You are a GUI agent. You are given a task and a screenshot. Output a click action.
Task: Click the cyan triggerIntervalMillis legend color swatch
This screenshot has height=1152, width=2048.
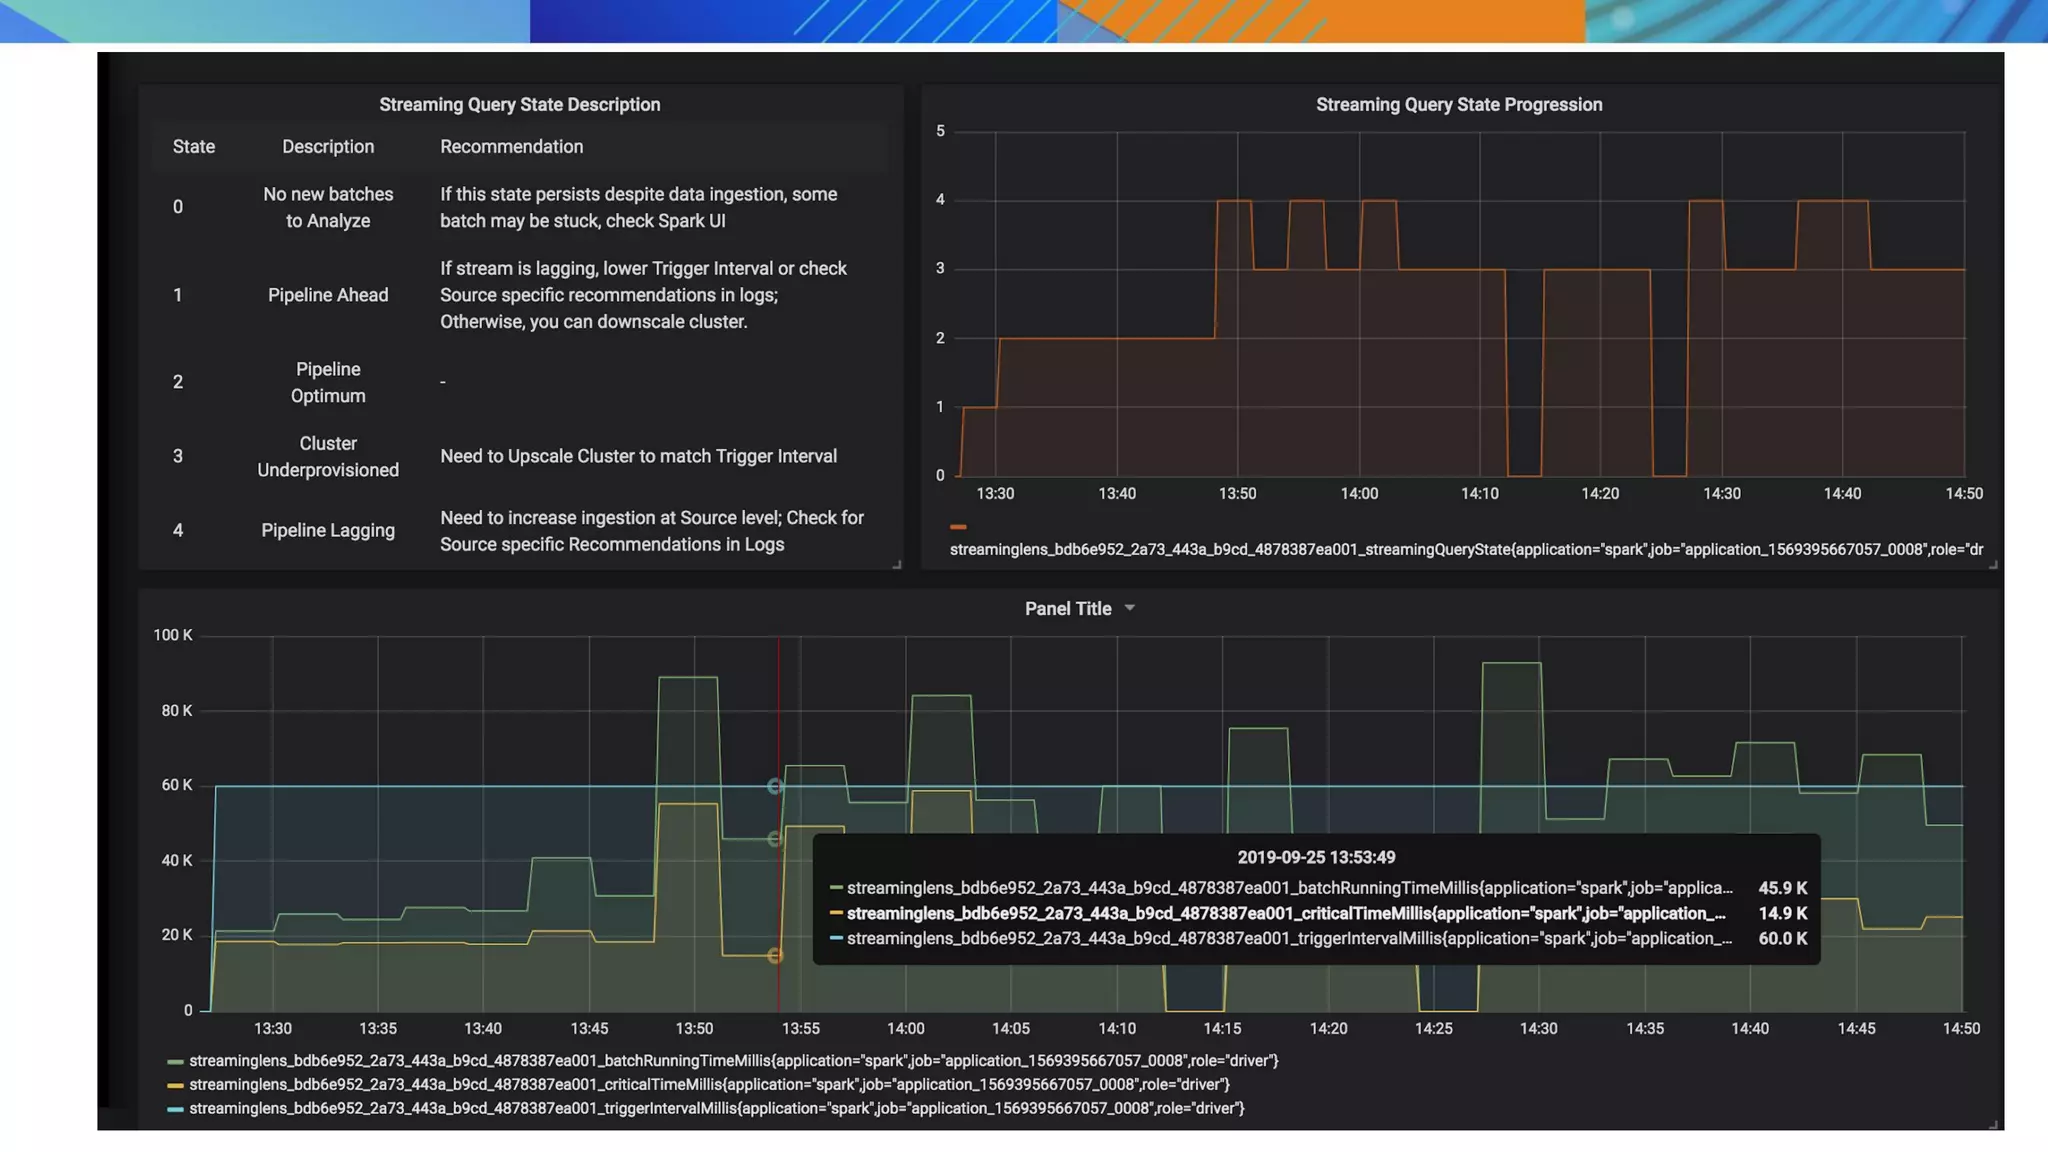[175, 1109]
